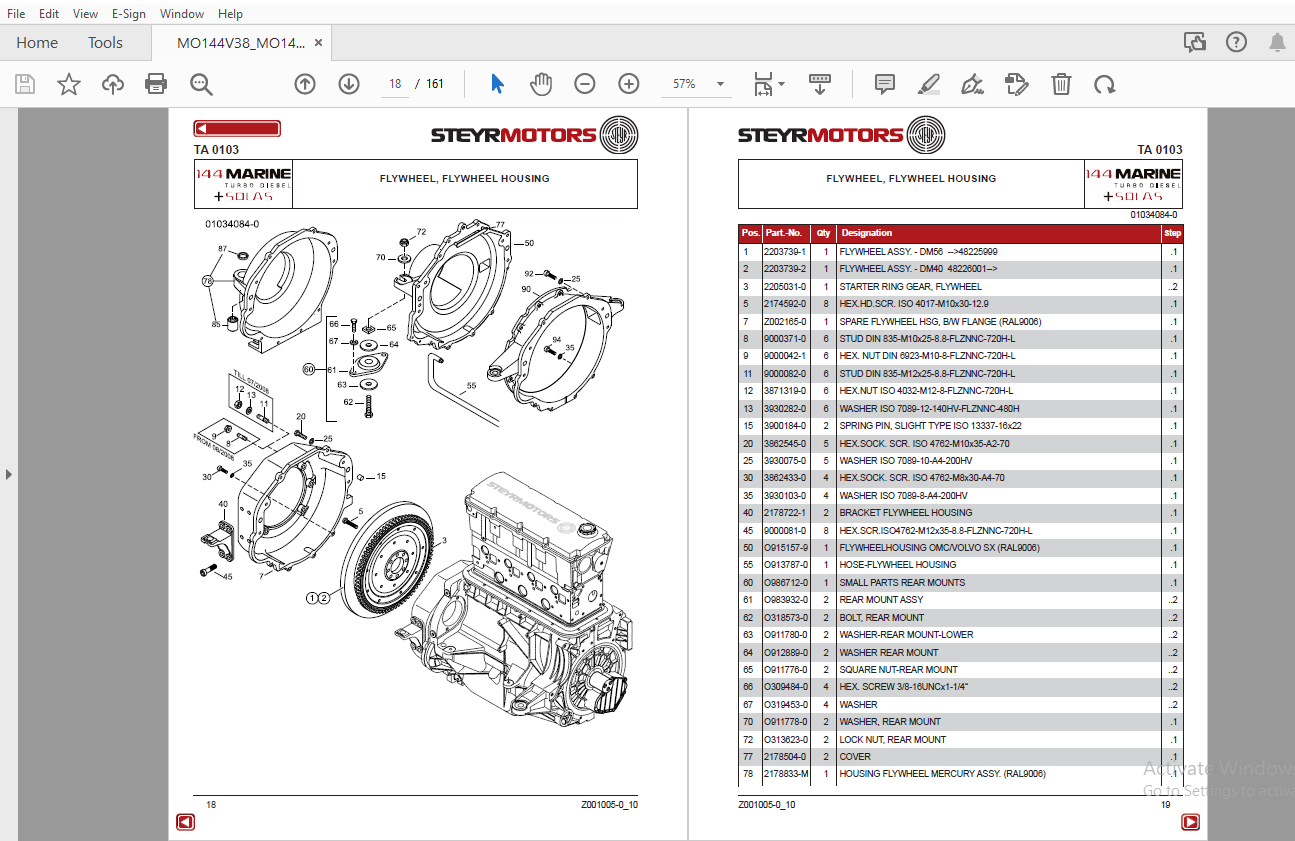Open the sign document pen tool

click(x=972, y=84)
